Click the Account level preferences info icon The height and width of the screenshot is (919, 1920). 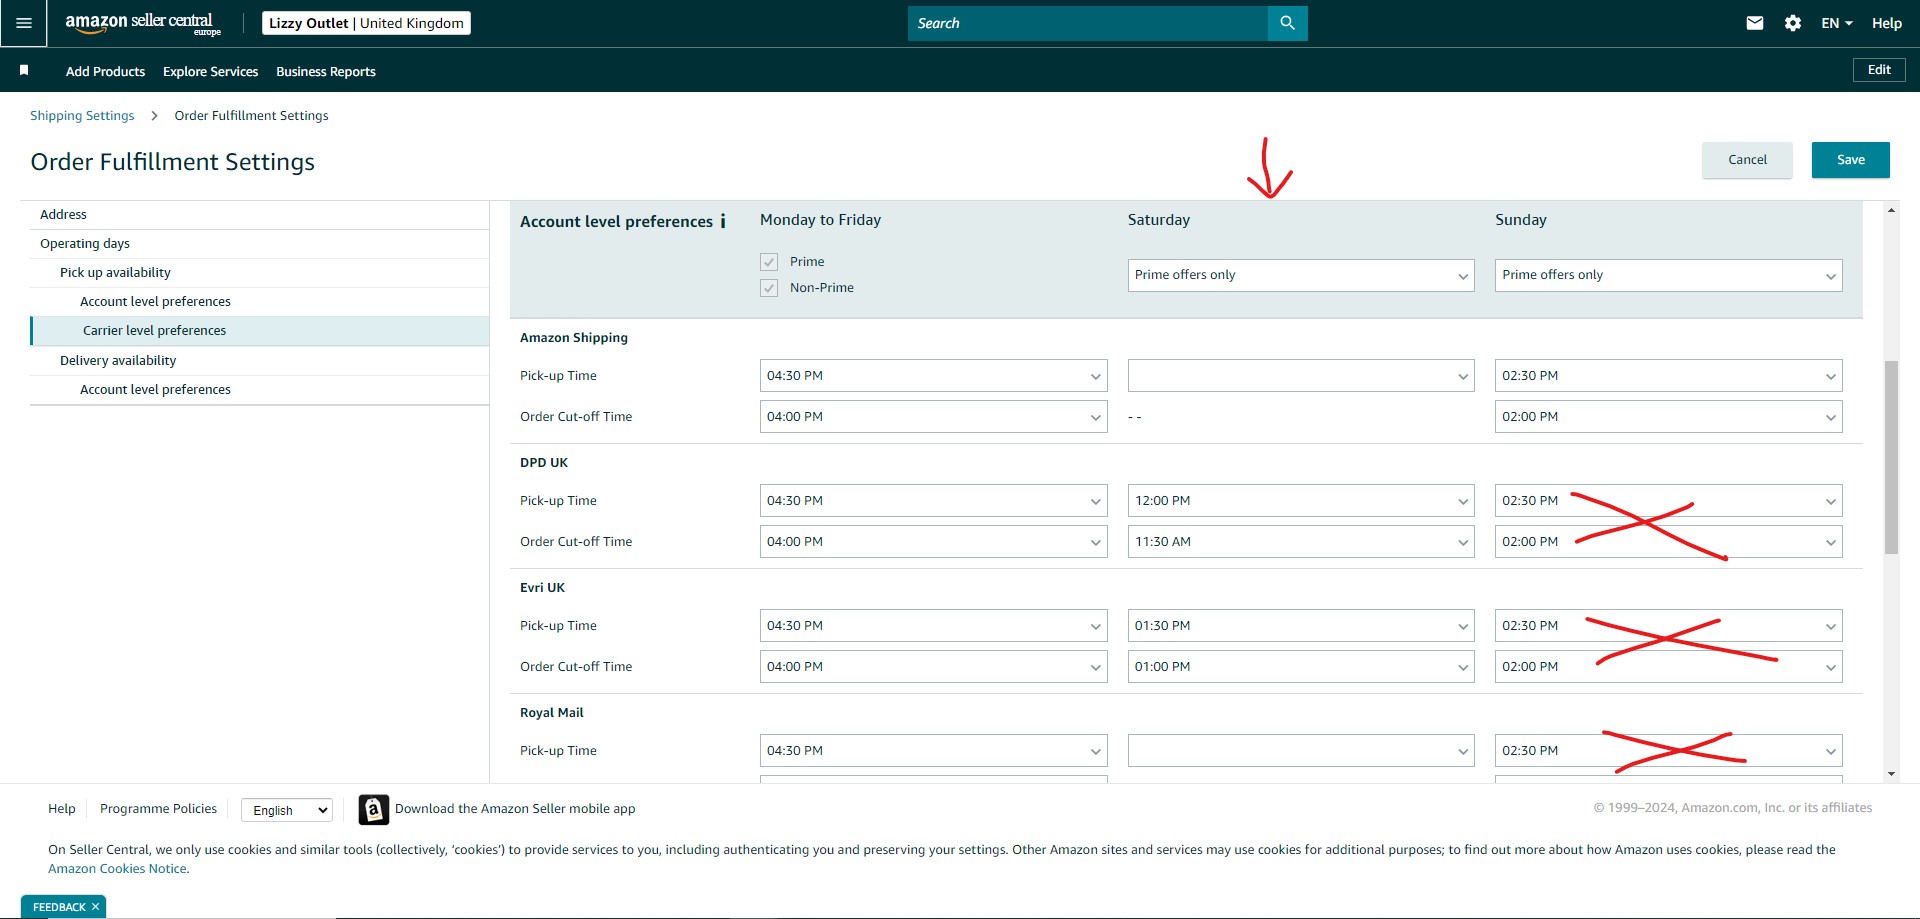pos(723,221)
